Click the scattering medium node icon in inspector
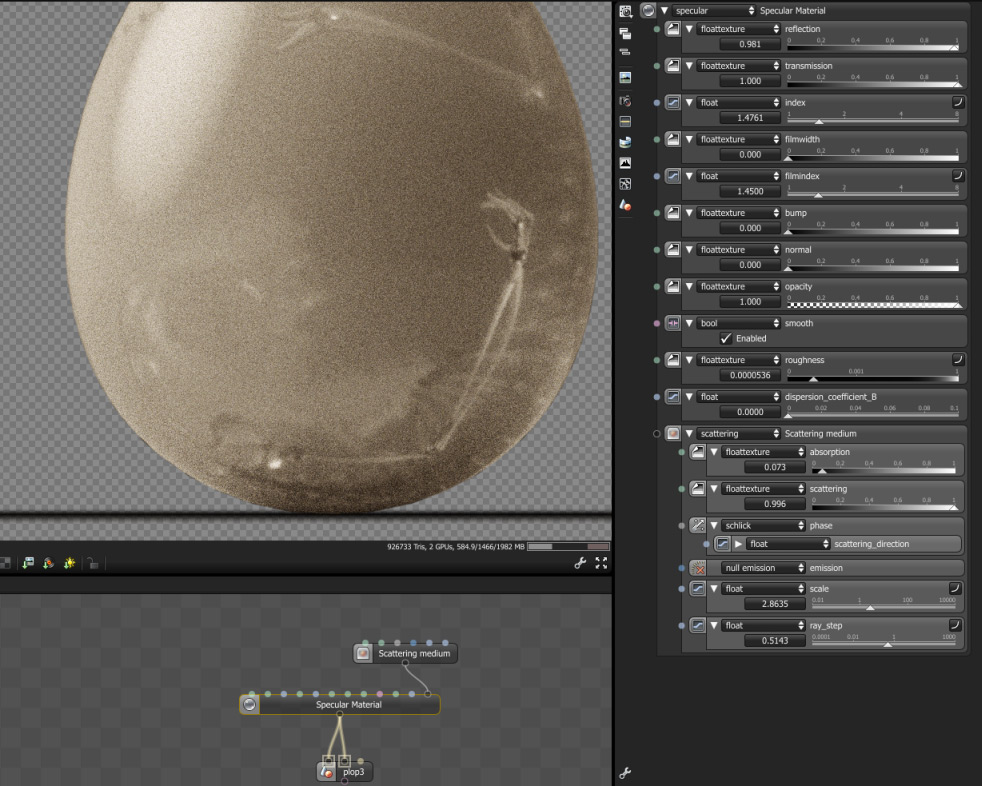This screenshot has width=982, height=786. pos(673,433)
